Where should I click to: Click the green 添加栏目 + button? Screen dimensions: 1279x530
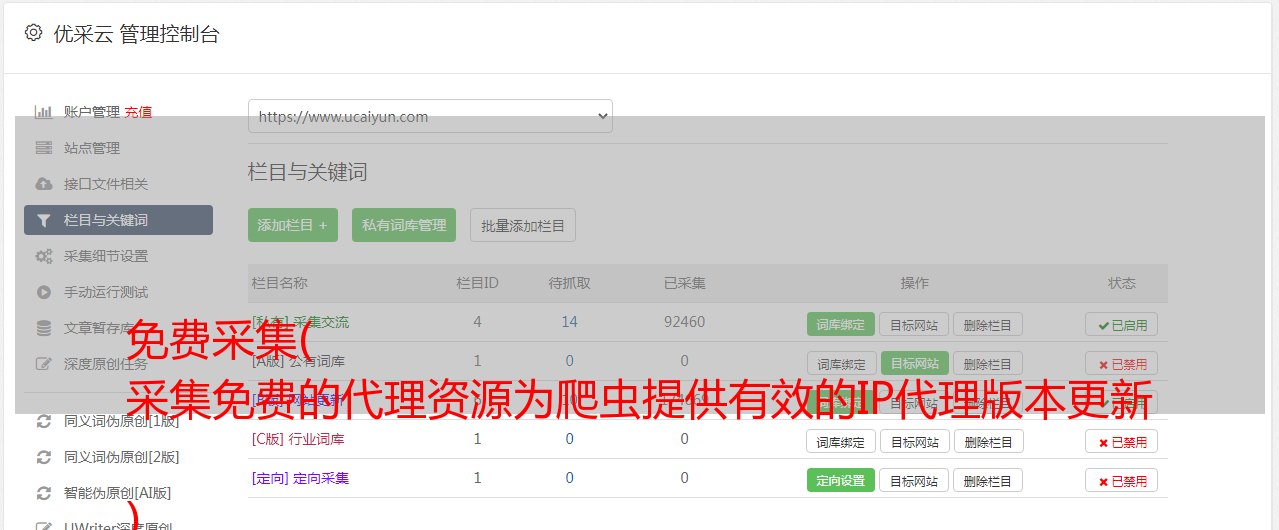pos(293,225)
